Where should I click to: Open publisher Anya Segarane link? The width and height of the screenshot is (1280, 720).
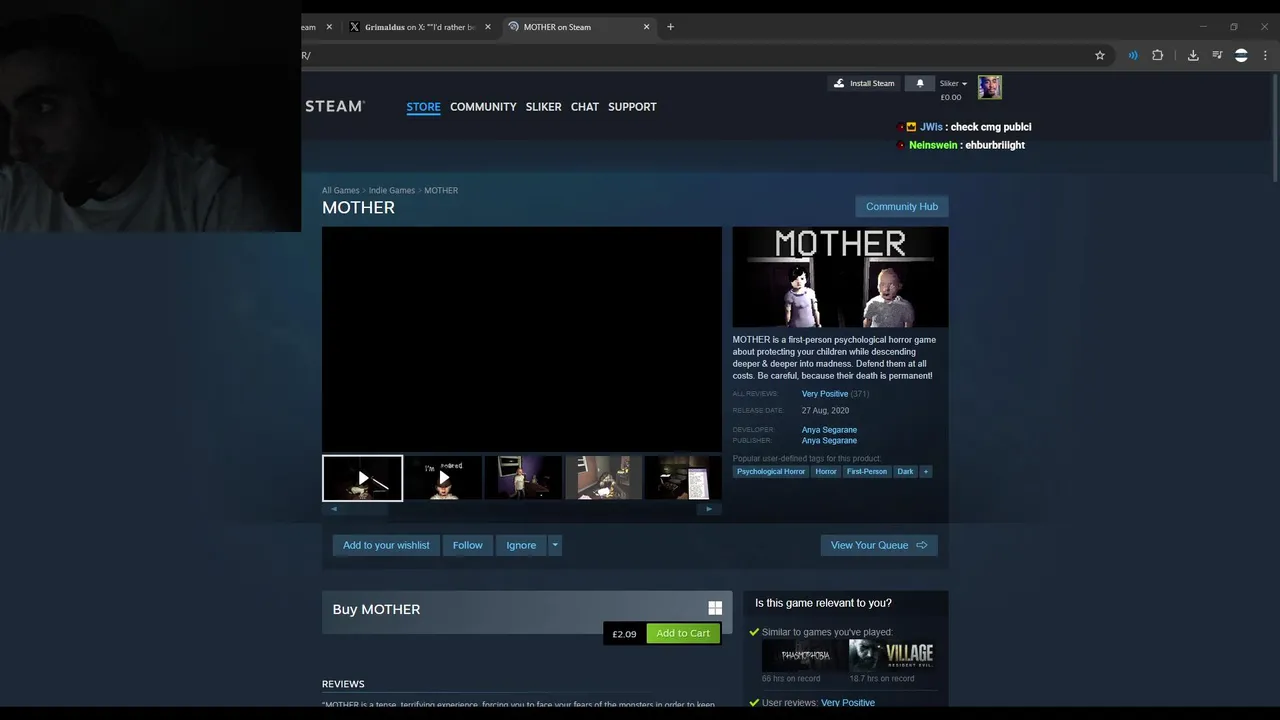tap(829, 440)
